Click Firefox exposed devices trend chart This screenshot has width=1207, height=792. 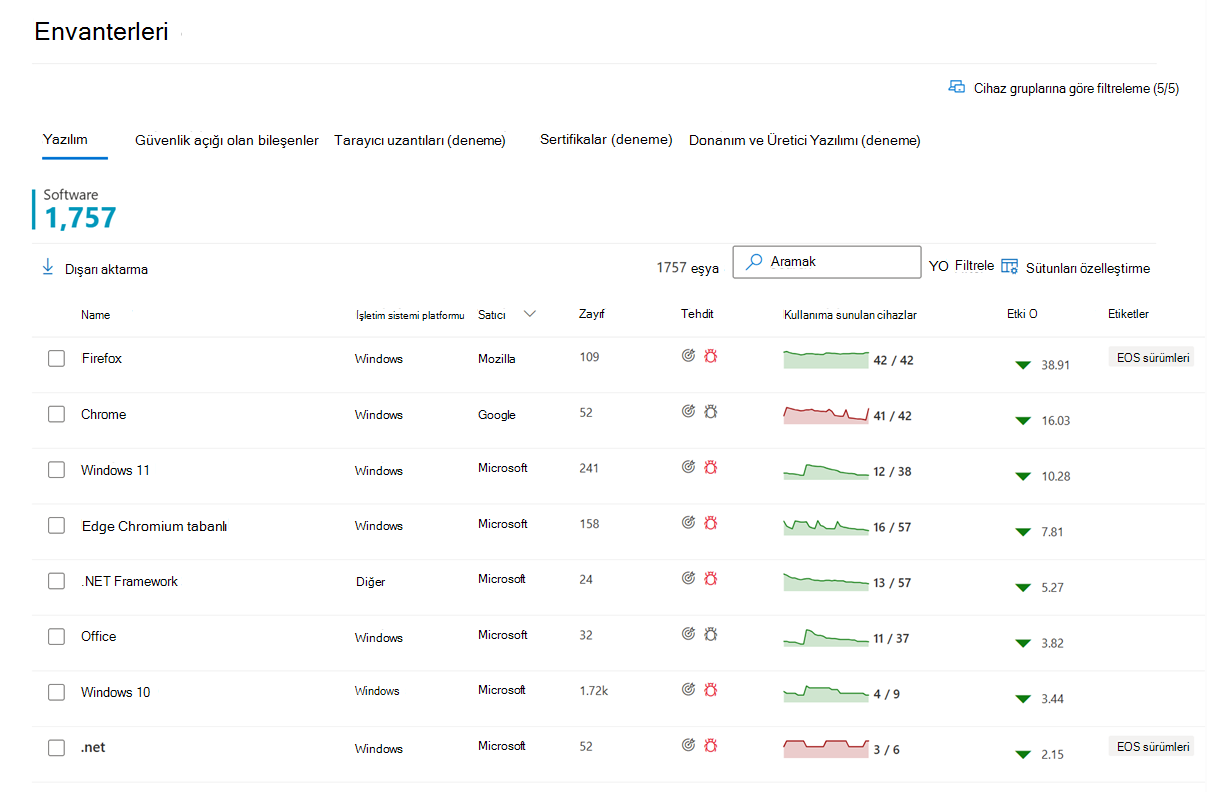[x=826, y=359]
